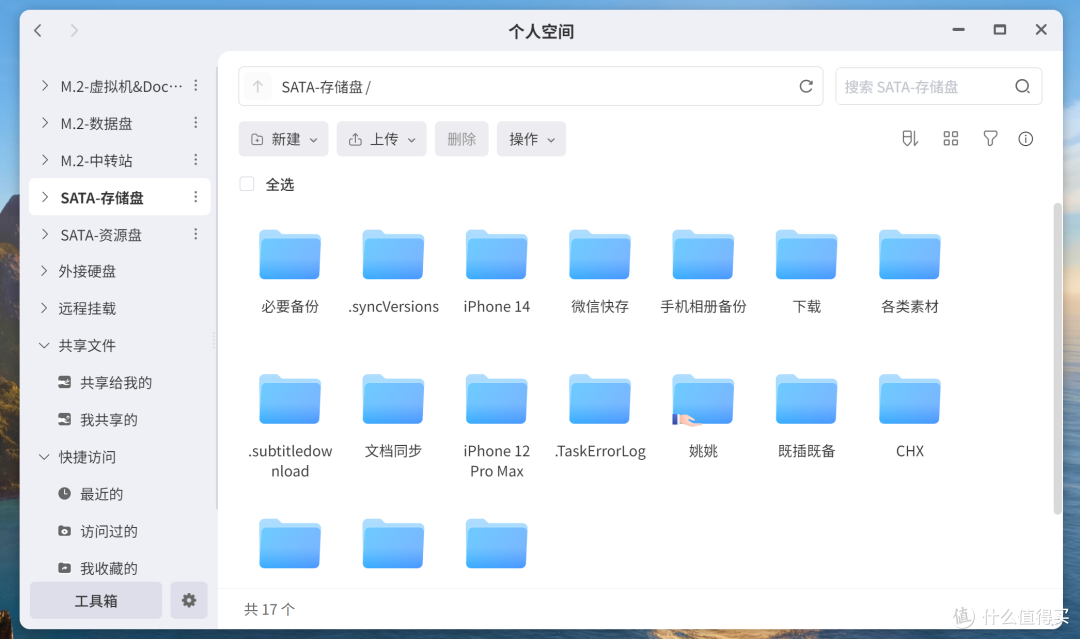Image resolution: width=1080 pixels, height=639 pixels.
Task: Navigate back with left arrow
Action: click(x=38, y=30)
